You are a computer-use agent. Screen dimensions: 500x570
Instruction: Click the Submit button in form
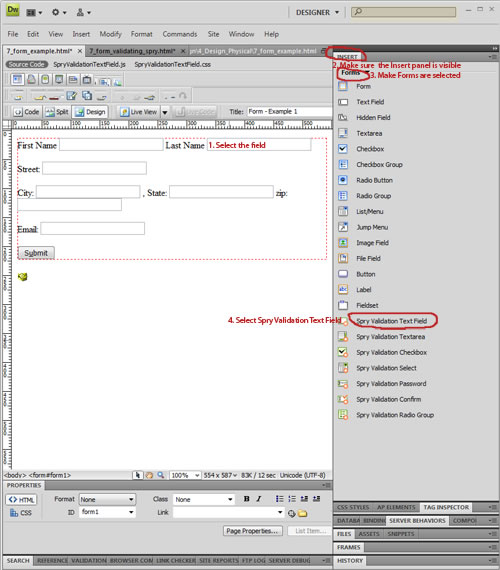click(x=36, y=253)
